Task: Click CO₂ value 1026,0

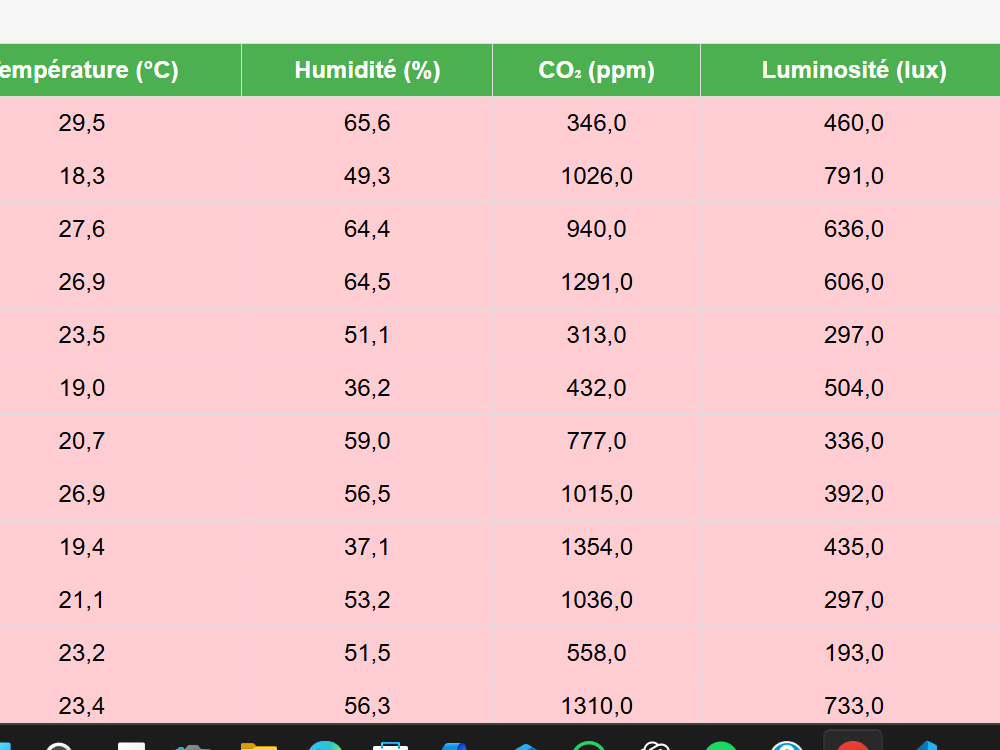Action: tap(596, 175)
